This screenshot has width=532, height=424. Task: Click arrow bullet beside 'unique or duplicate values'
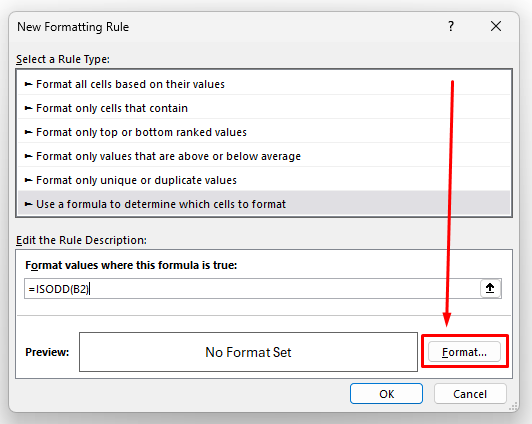click(28, 180)
